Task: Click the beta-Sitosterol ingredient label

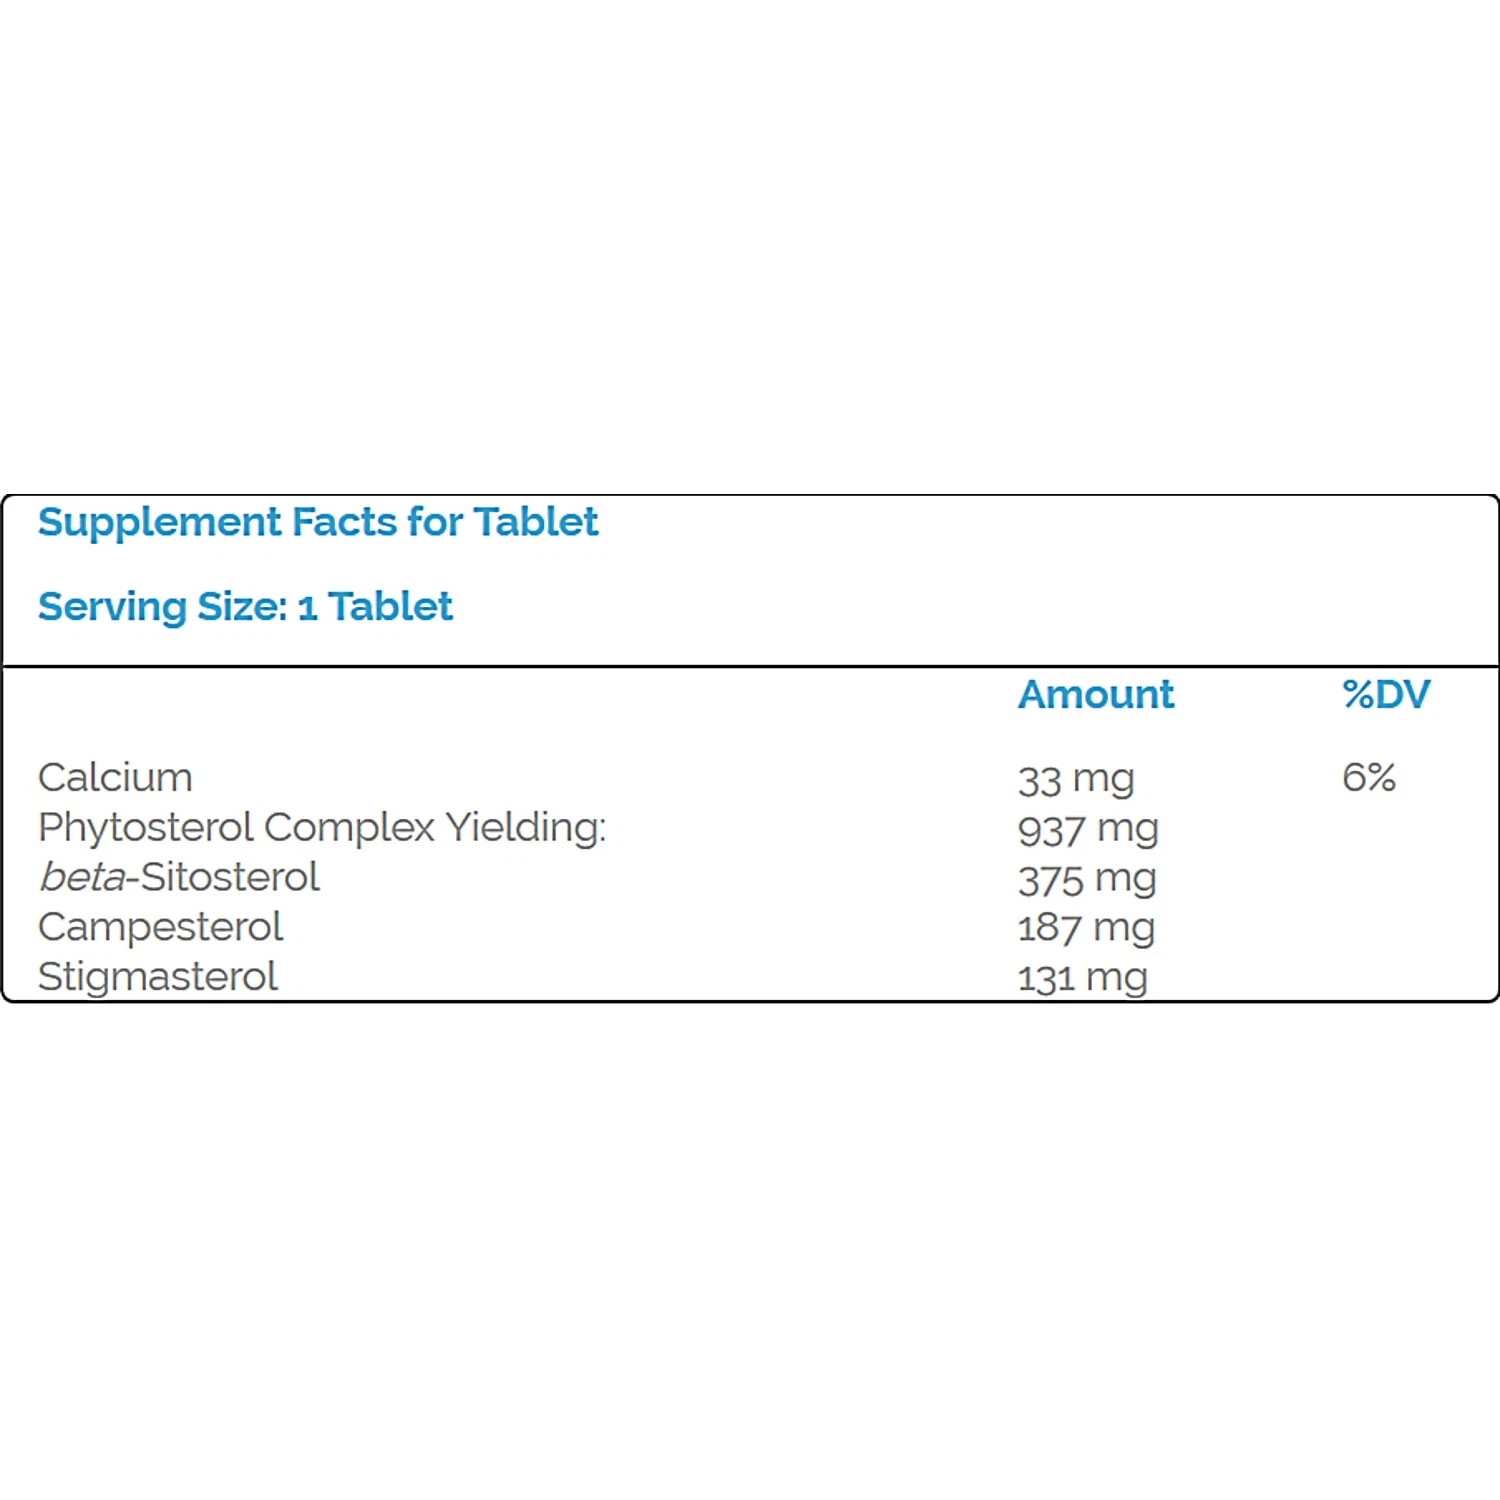Action: tap(179, 877)
